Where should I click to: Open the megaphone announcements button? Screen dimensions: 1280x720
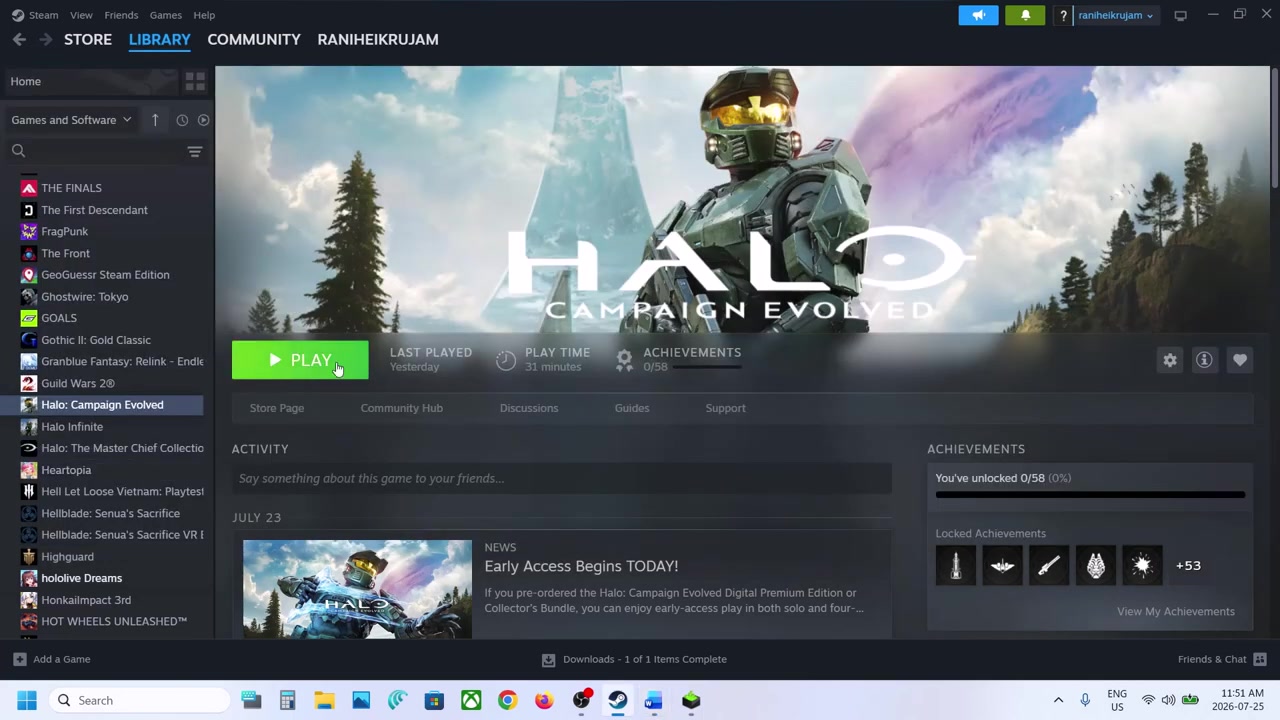click(978, 15)
